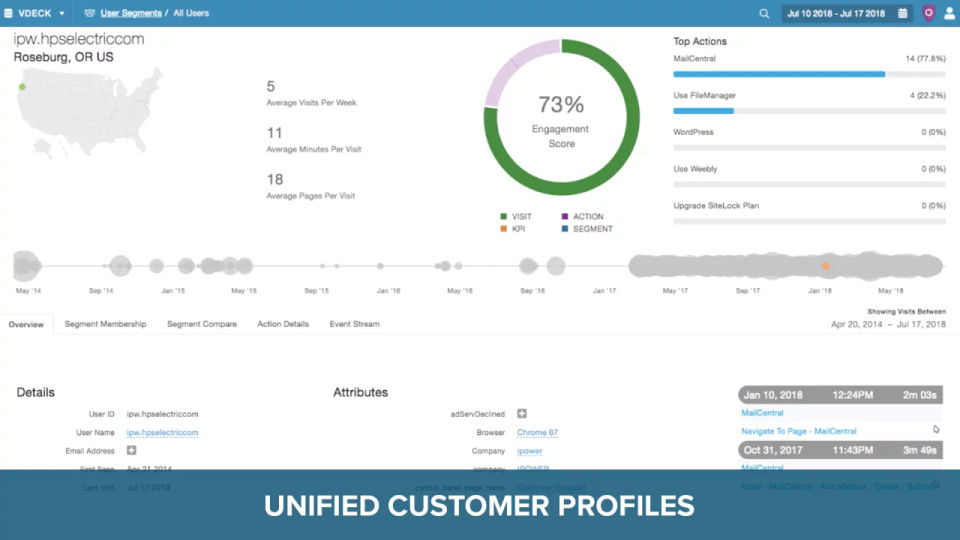Open the Jul 10 2018 - Jul 17 2018 date range

836,13
